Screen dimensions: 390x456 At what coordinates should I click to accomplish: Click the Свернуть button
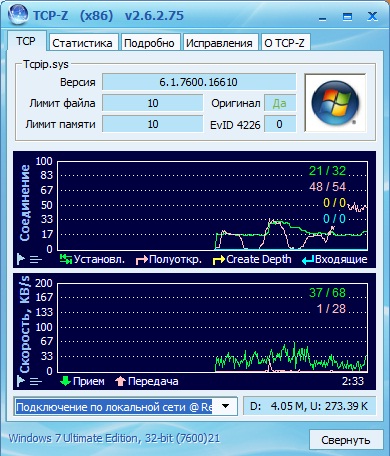(x=346, y=440)
